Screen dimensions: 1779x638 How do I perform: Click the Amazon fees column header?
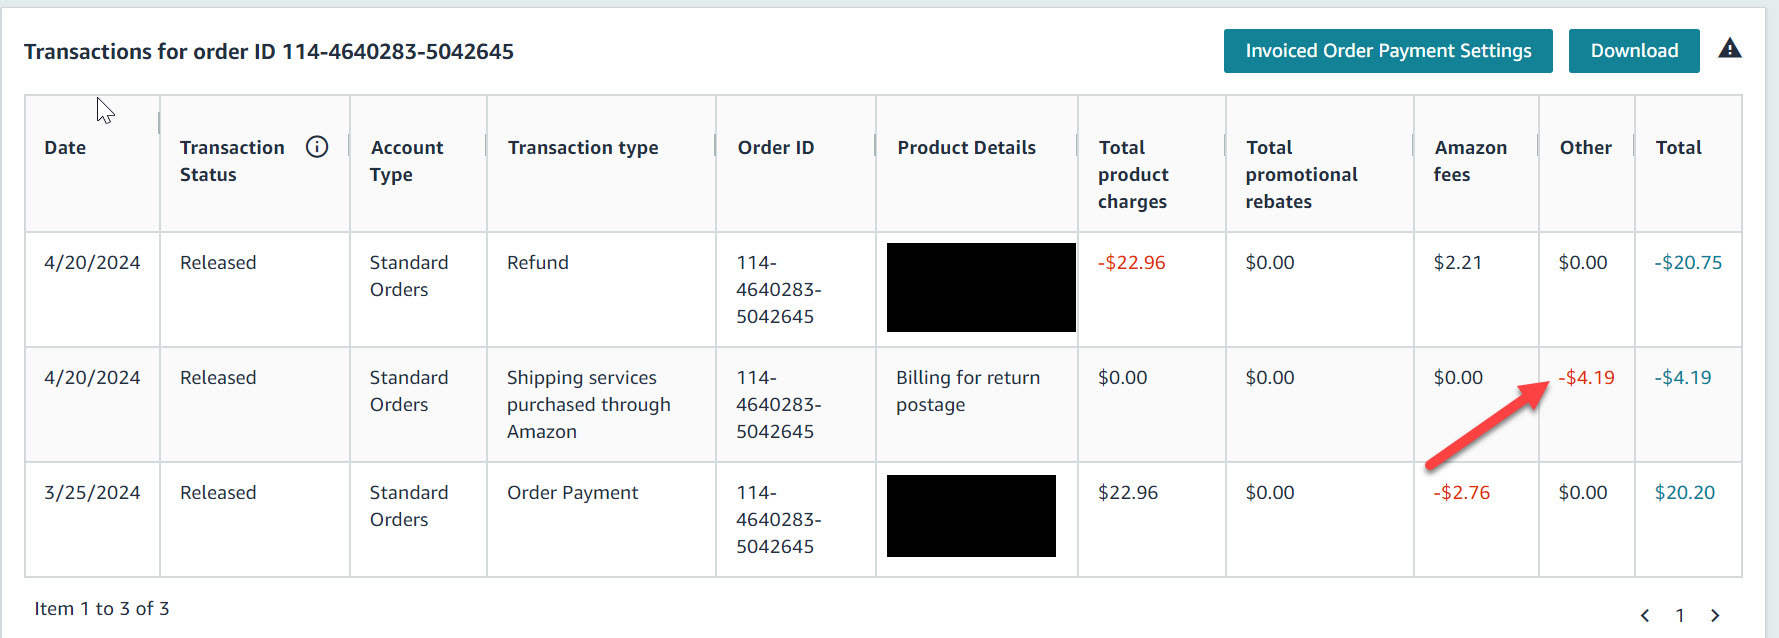(1470, 161)
